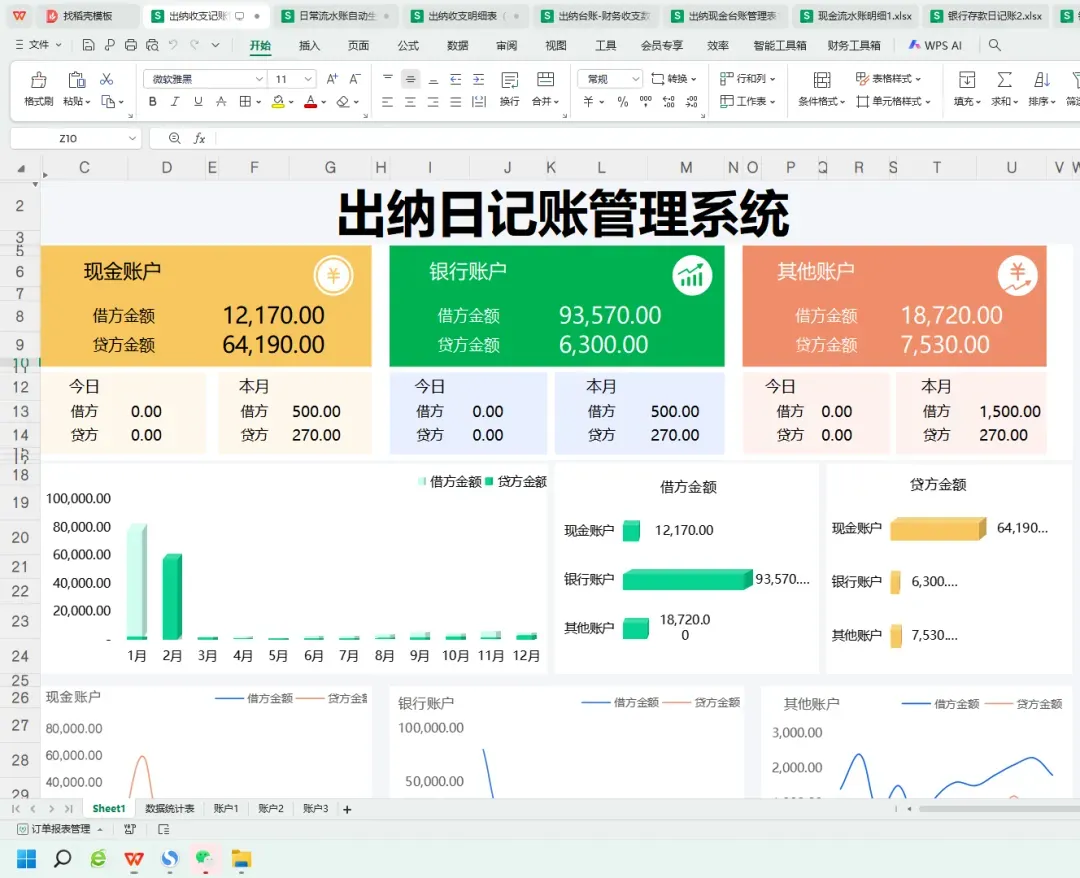Toggle align text right
This screenshot has width=1080, height=878.
tap(433, 102)
